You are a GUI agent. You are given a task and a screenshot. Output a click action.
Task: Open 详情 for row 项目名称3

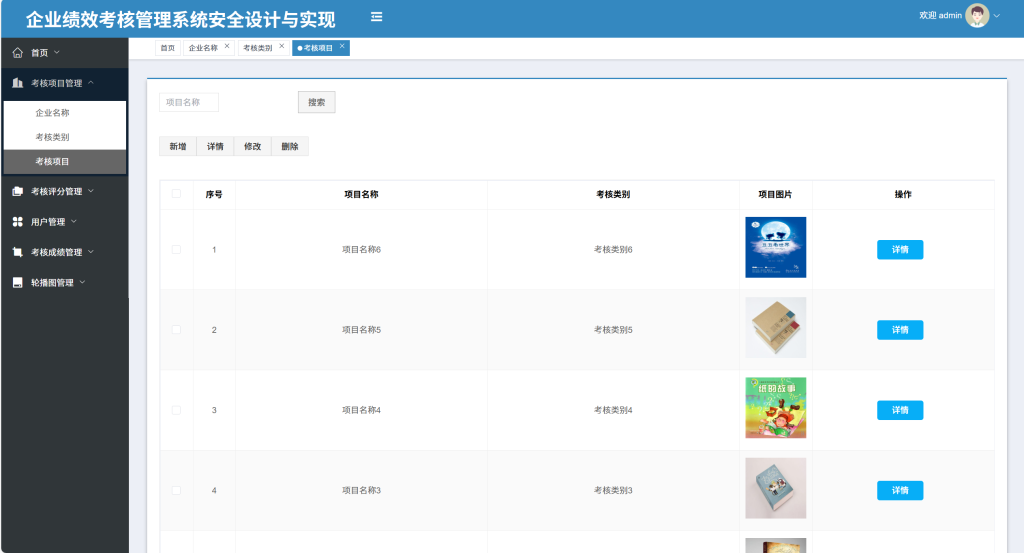pos(900,490)
